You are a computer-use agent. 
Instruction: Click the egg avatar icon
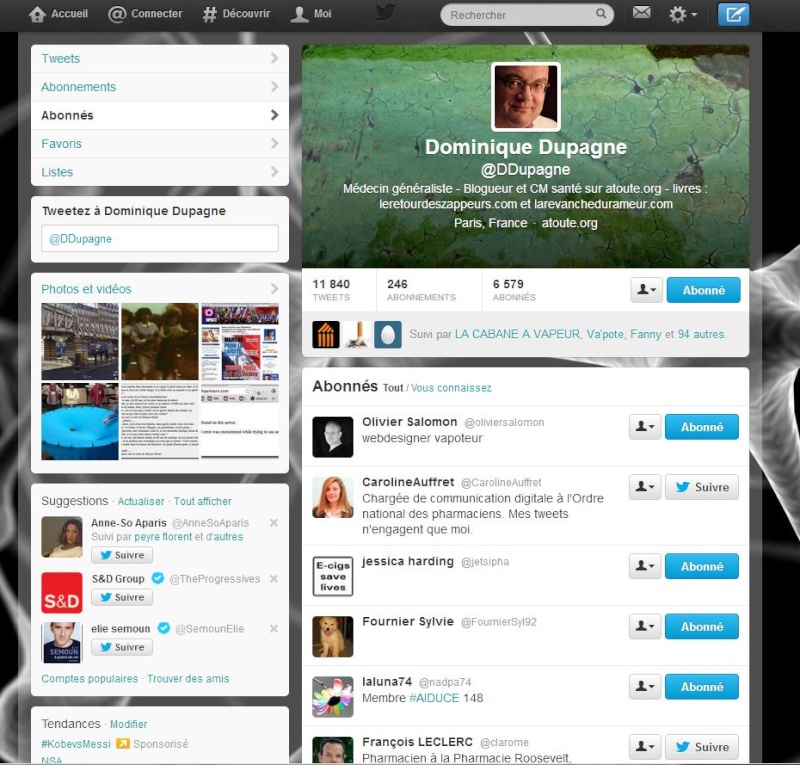388,335
